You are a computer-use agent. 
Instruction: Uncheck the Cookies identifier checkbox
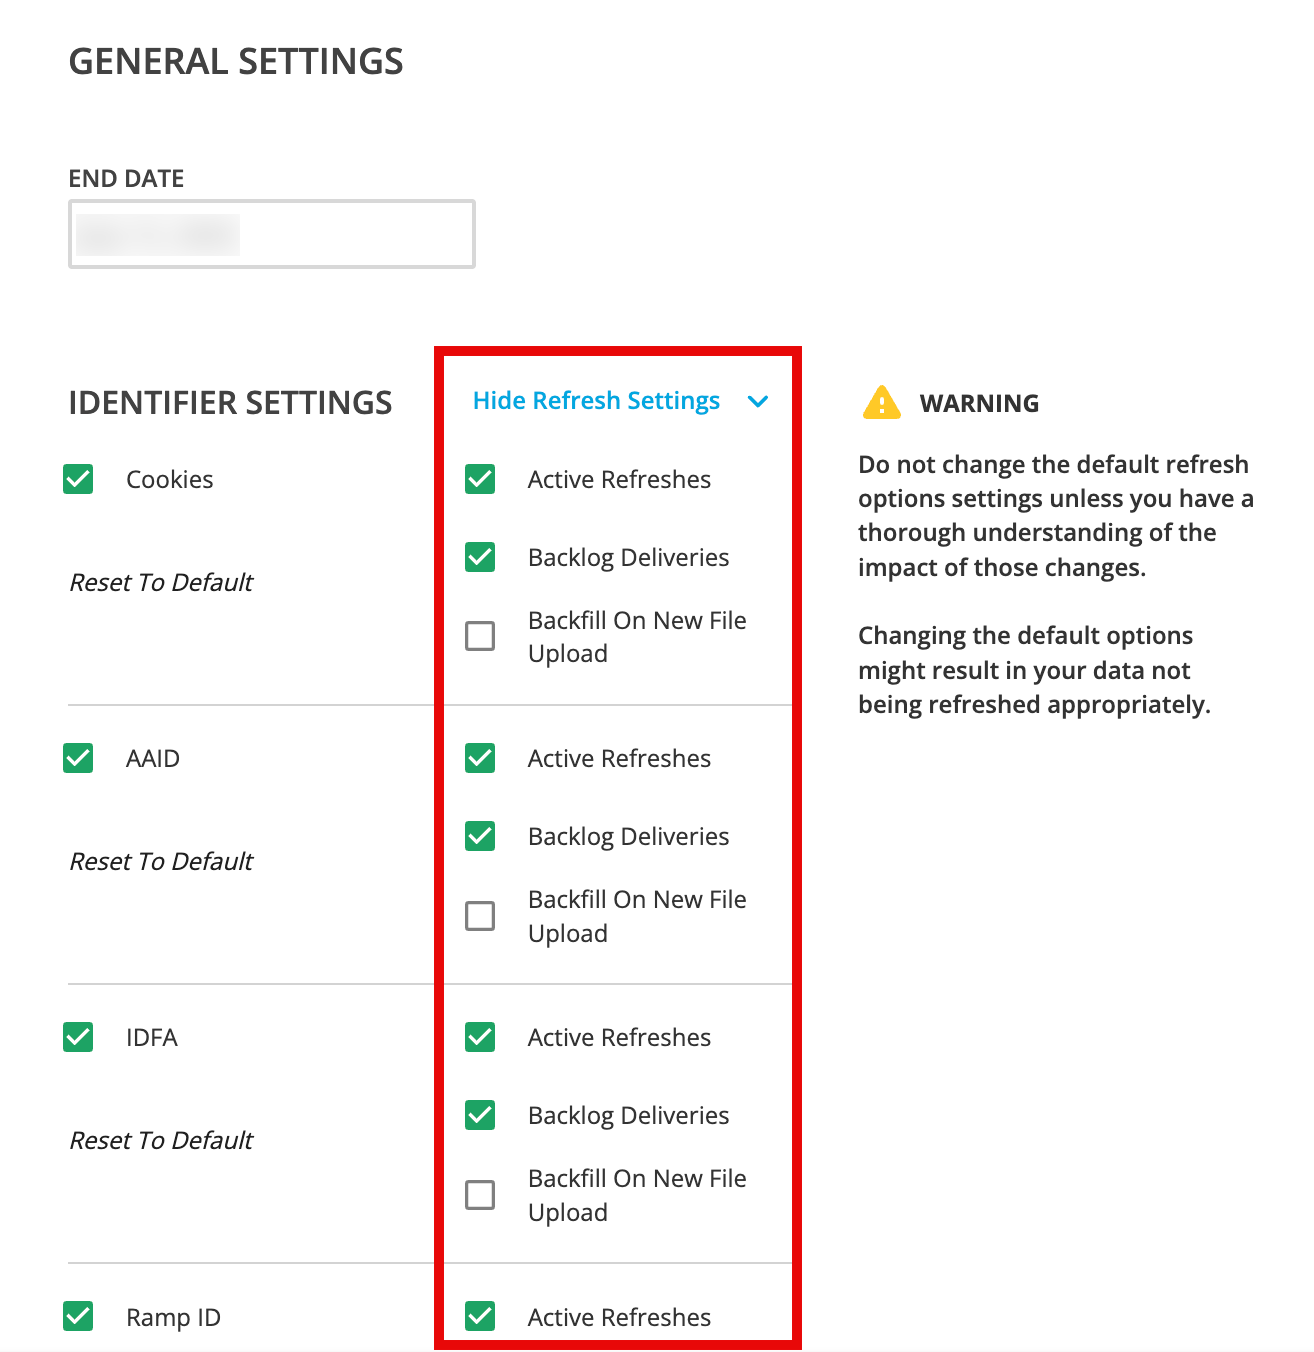(78, 479)
